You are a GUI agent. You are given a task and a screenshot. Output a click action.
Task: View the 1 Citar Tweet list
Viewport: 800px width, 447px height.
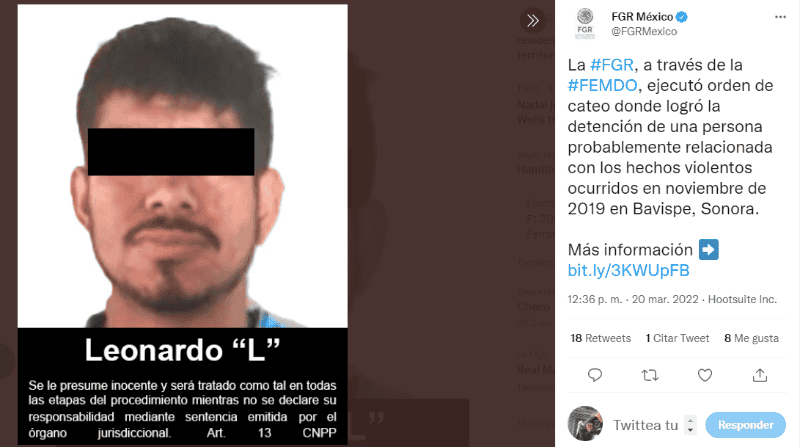point(677,338)
